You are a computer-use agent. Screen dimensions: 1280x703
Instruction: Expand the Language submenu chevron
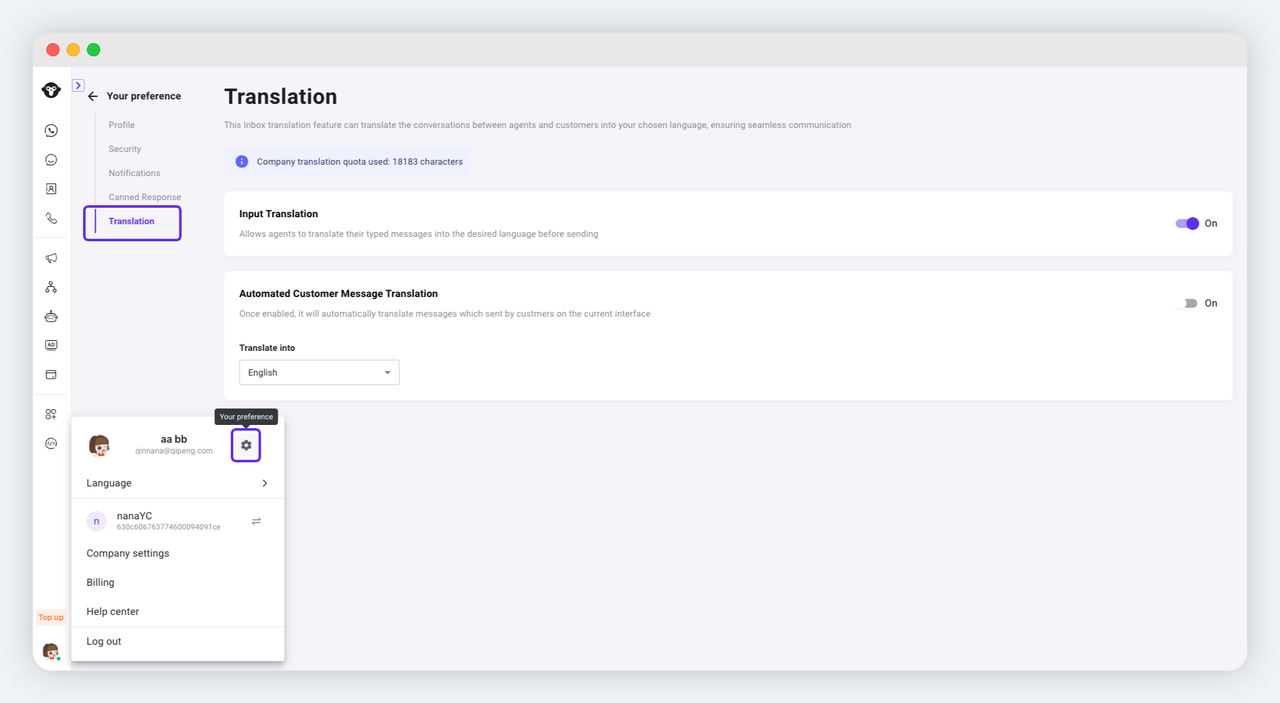click(x=264, y=483)
